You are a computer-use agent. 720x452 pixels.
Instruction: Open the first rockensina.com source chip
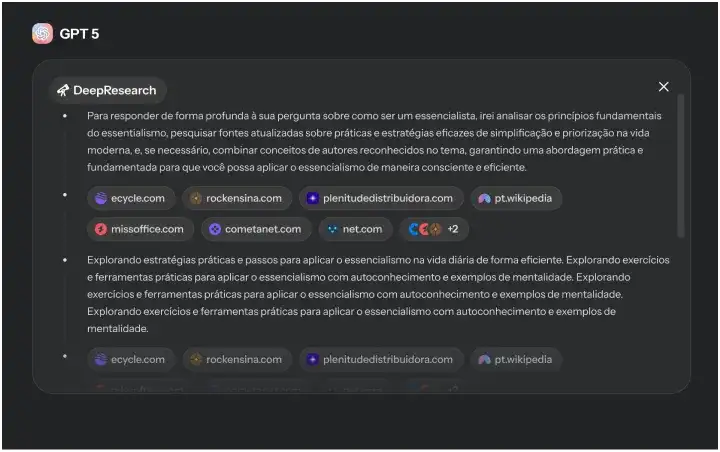pyautogui.click(x=237, y=198)
